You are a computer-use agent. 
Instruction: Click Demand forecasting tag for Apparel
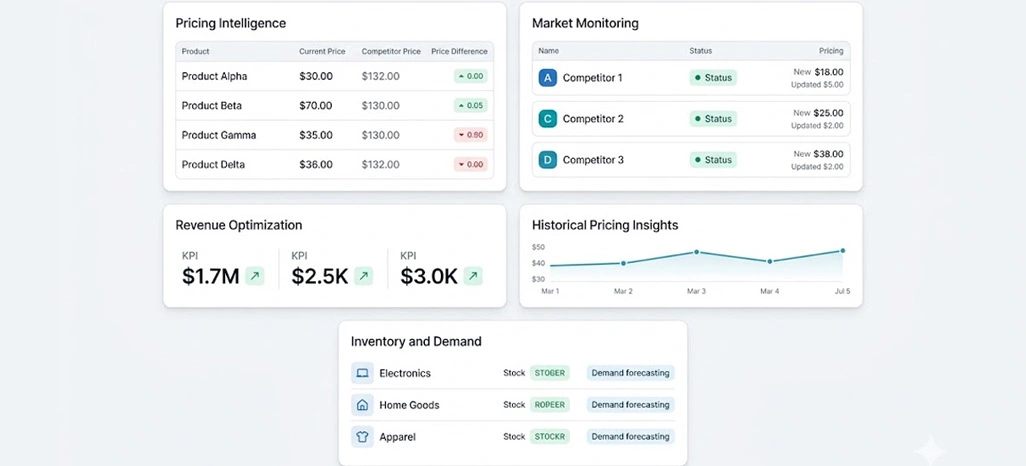coord(630,437)
